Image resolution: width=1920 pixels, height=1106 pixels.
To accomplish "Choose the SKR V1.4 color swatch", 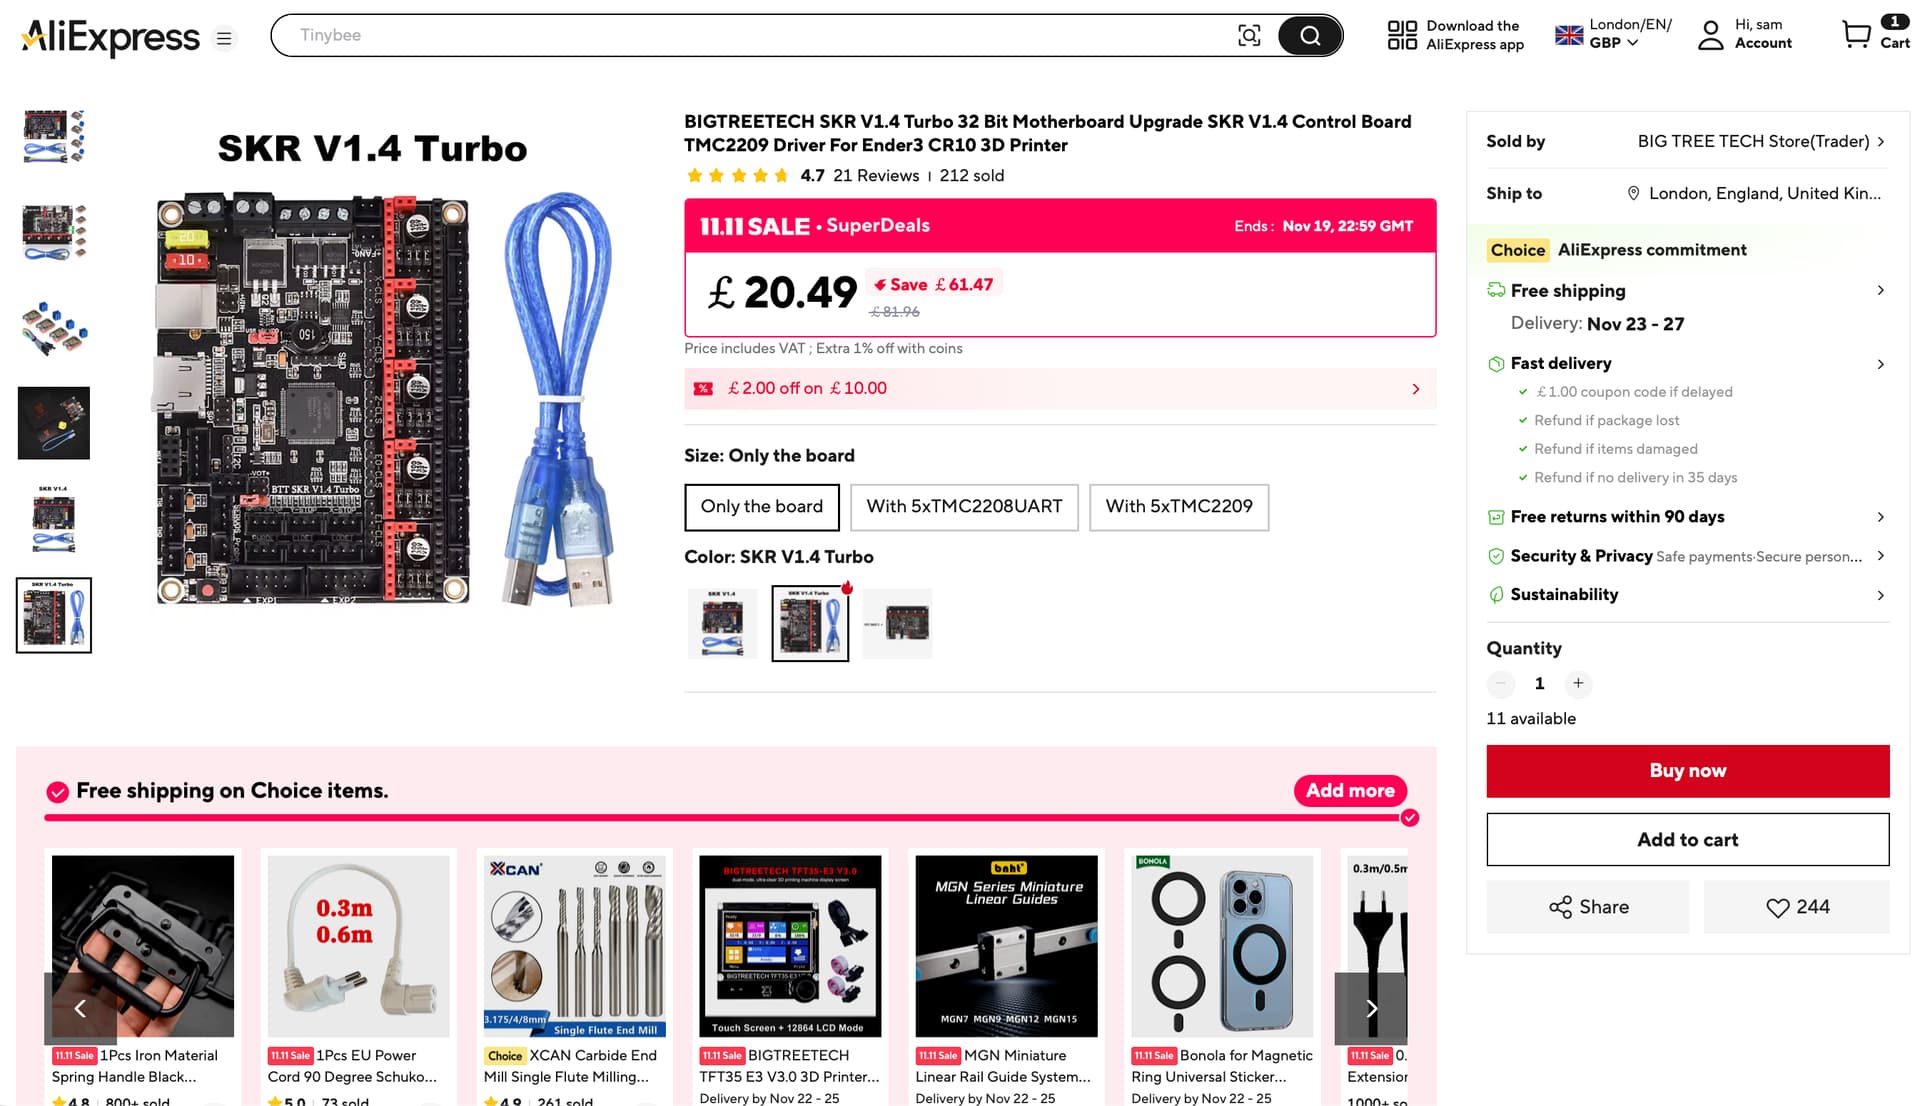I will [x=722, y=624].
